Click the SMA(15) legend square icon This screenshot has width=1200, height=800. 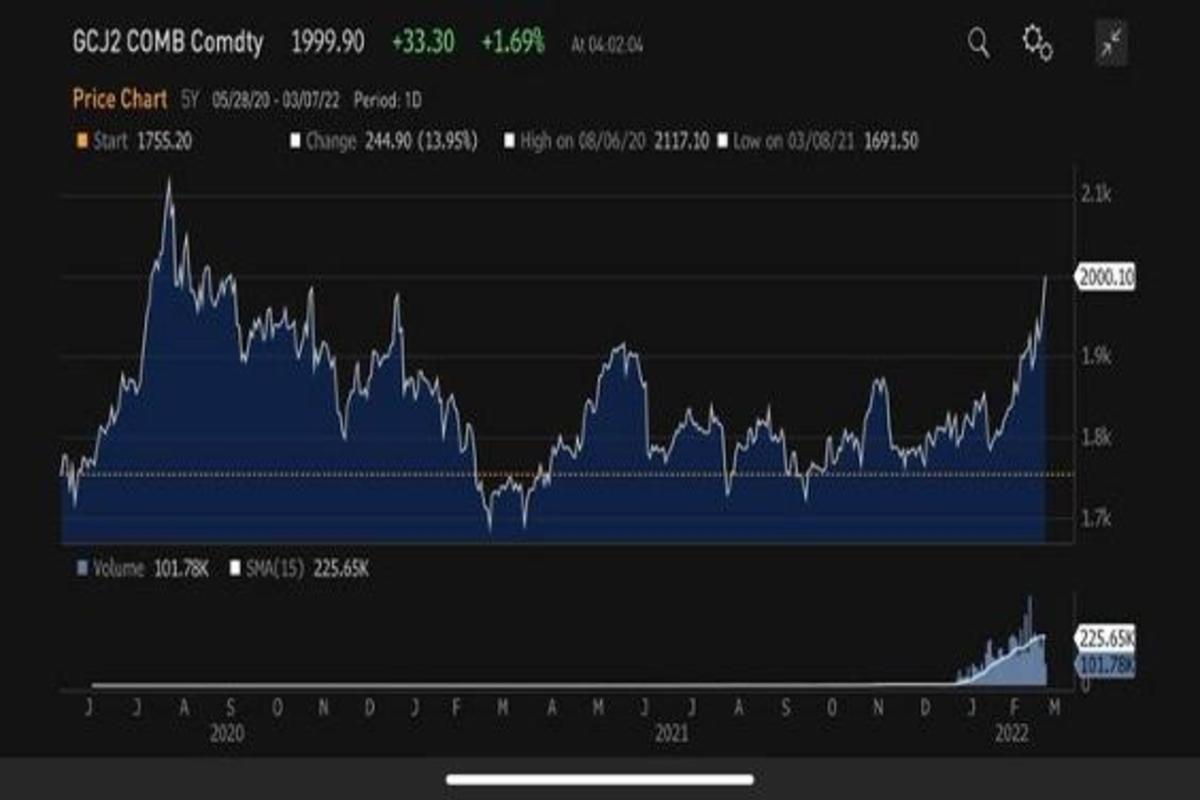pyautogui.click(x=236, y=568)
